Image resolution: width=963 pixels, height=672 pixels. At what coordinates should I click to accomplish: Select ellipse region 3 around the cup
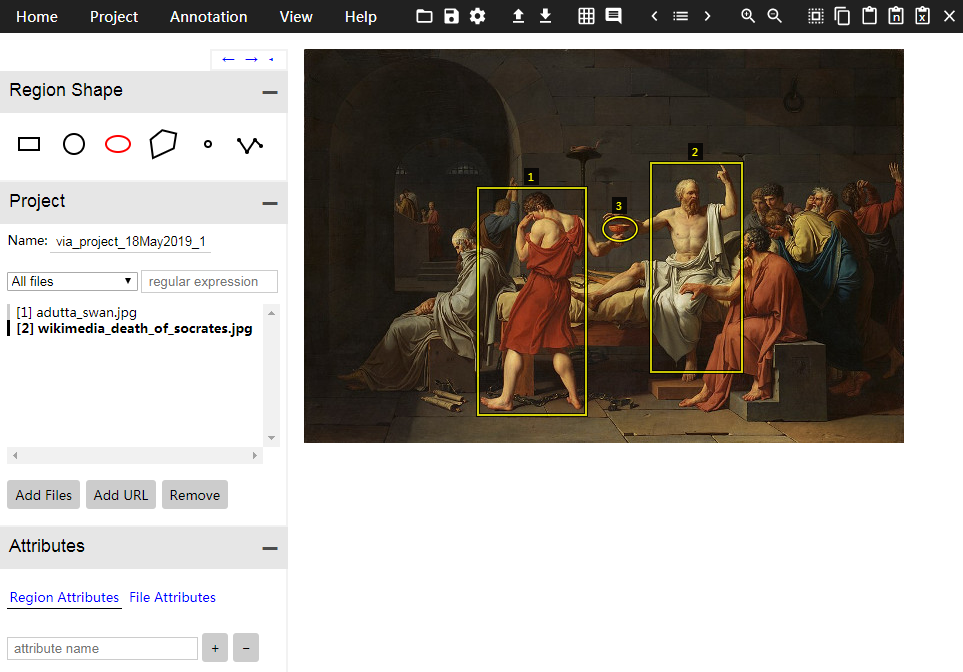pos(620,229)
